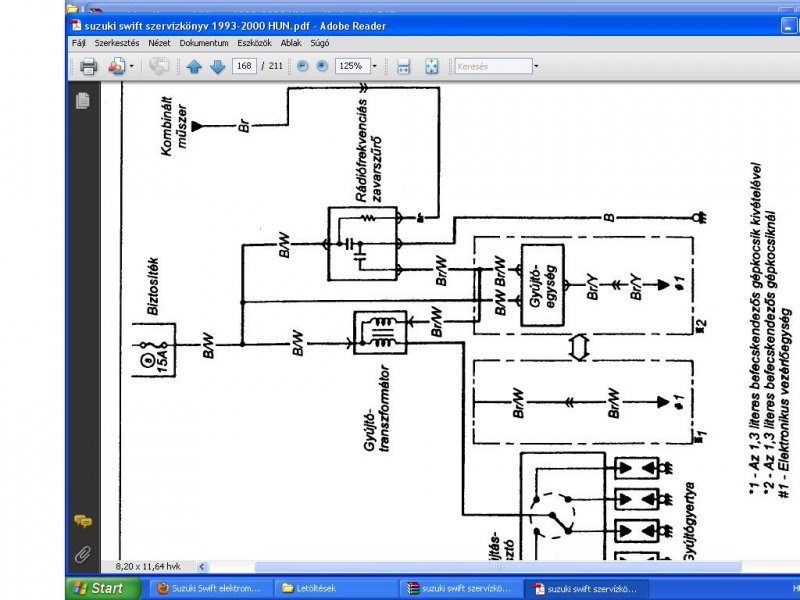Open the zoom level dropdown arrow
Image resolution: width=800 pixels, height=600 pixels.
(x=374, y=66)
